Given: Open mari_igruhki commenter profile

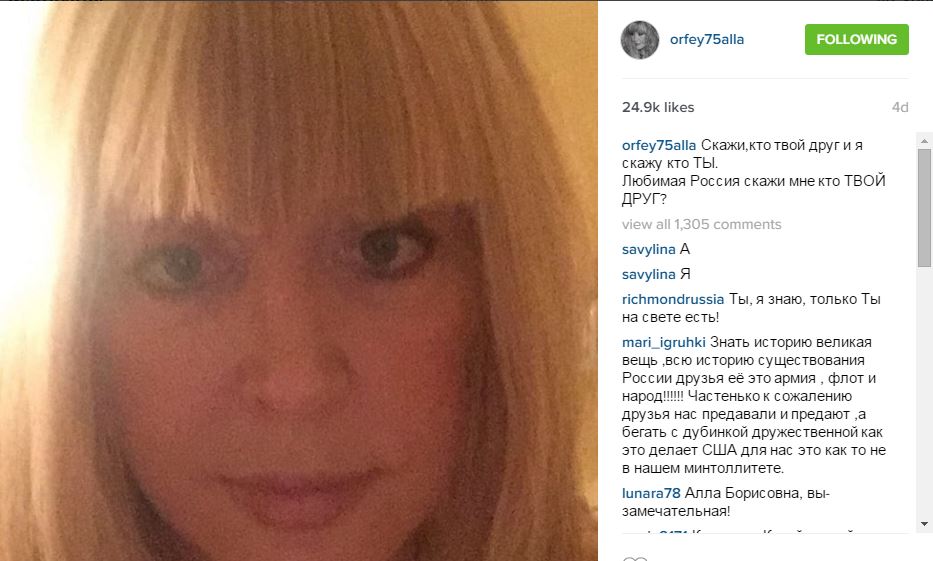Looking at the screenshot, I should pos(663,343).
